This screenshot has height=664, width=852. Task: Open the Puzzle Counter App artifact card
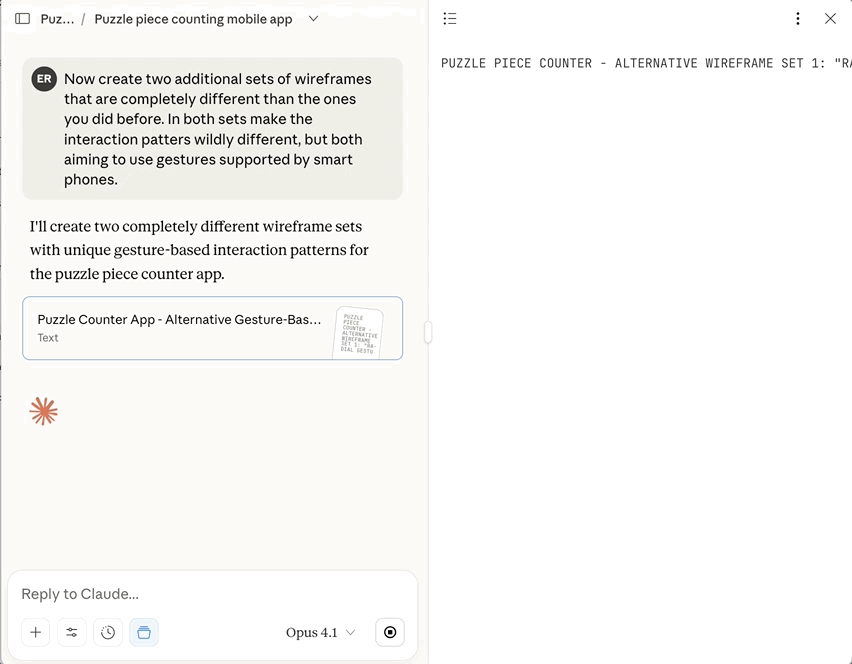pos(180,327)
